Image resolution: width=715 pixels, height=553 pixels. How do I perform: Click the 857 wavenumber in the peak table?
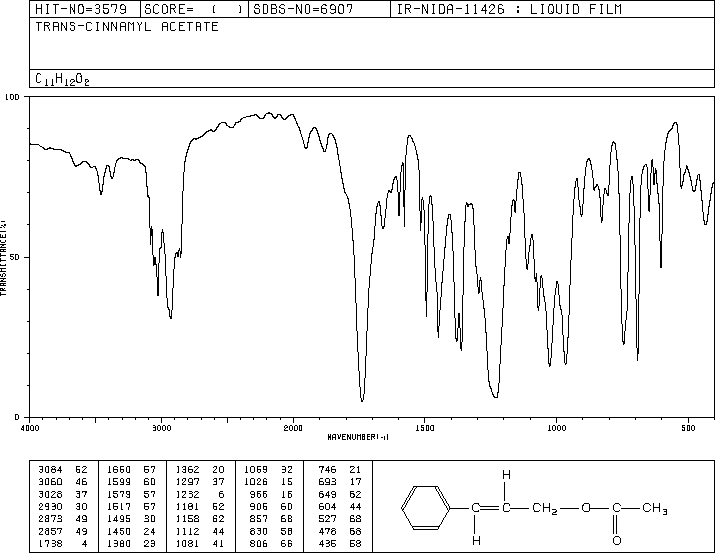tap(259, 519)
